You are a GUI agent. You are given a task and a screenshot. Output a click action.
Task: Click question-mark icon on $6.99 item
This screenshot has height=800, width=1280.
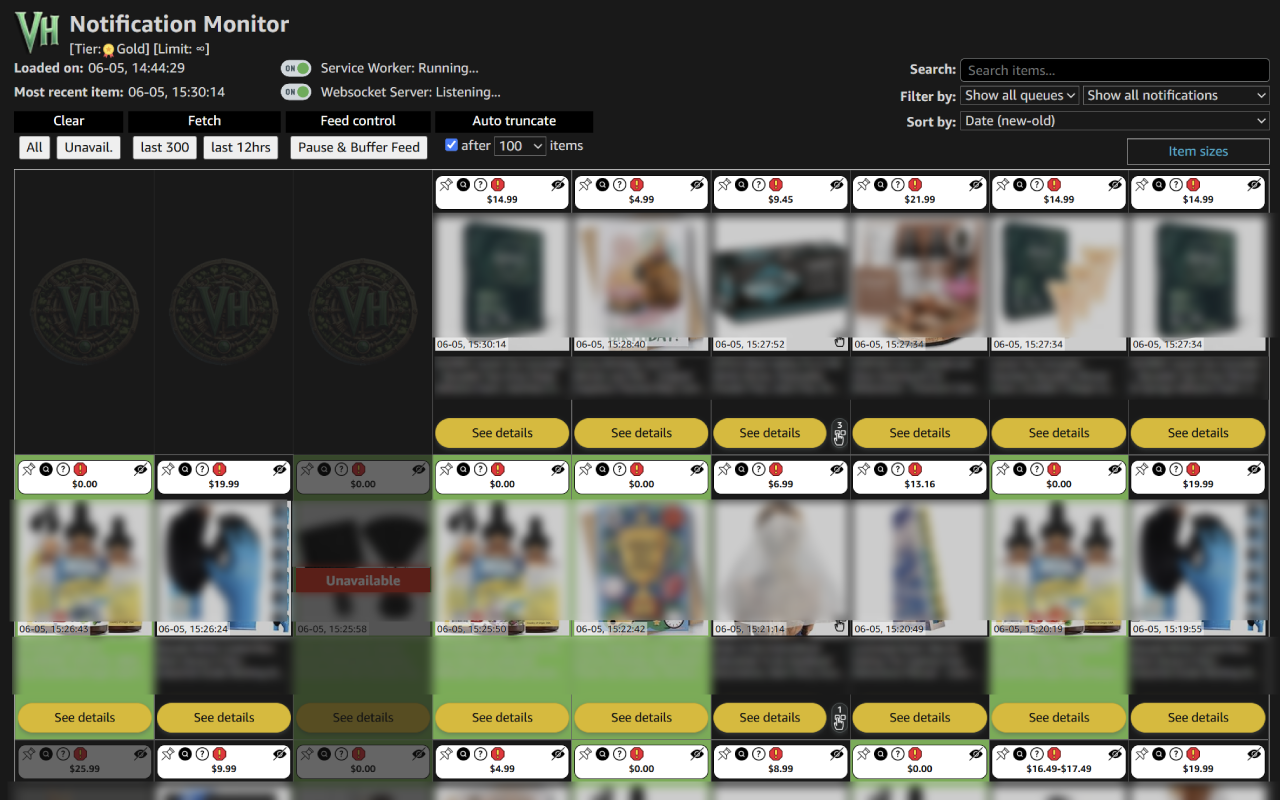[759, 469]
